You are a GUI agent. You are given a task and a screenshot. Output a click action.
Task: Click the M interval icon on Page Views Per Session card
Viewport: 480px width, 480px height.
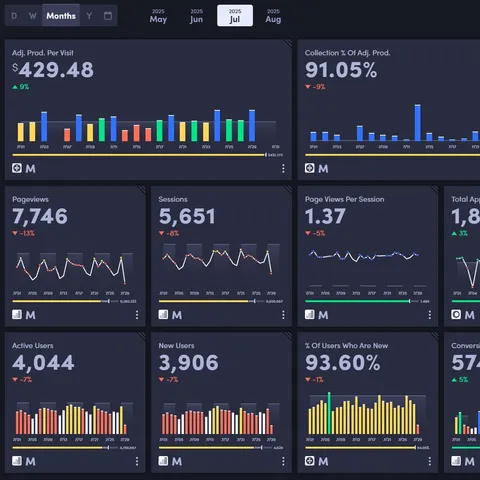point(323,315)
